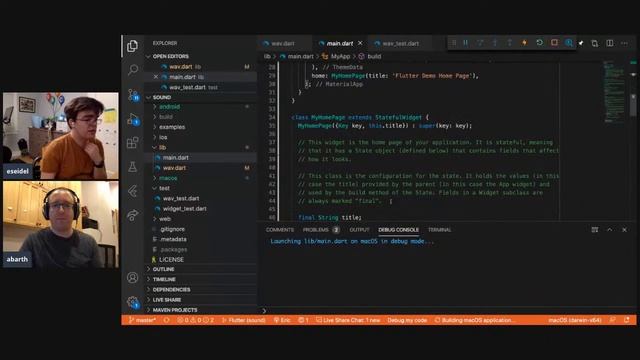The width and height of the screenshot is (640, 360).
Task: Open the .metadata file
Action: coord(173,239)
